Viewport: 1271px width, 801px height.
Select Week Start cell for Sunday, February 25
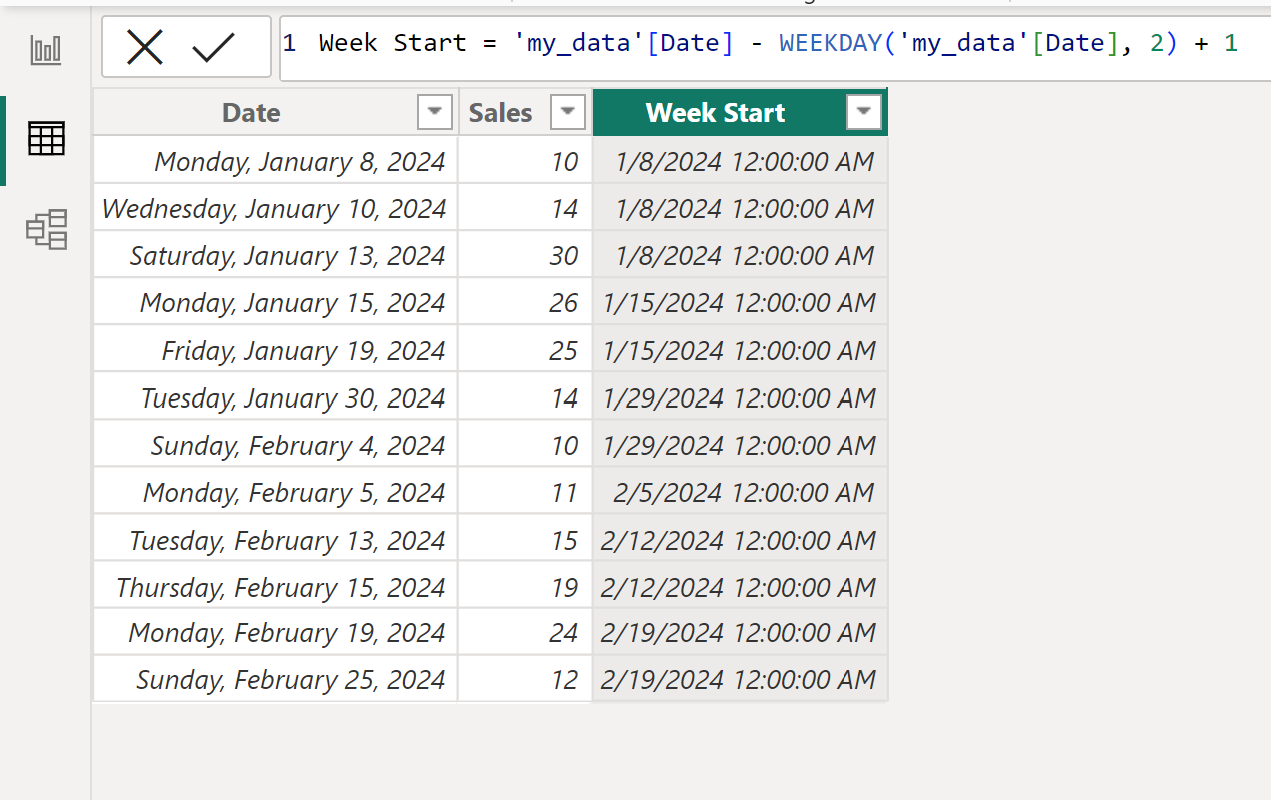pyautogui.click(x=739, y=679)
